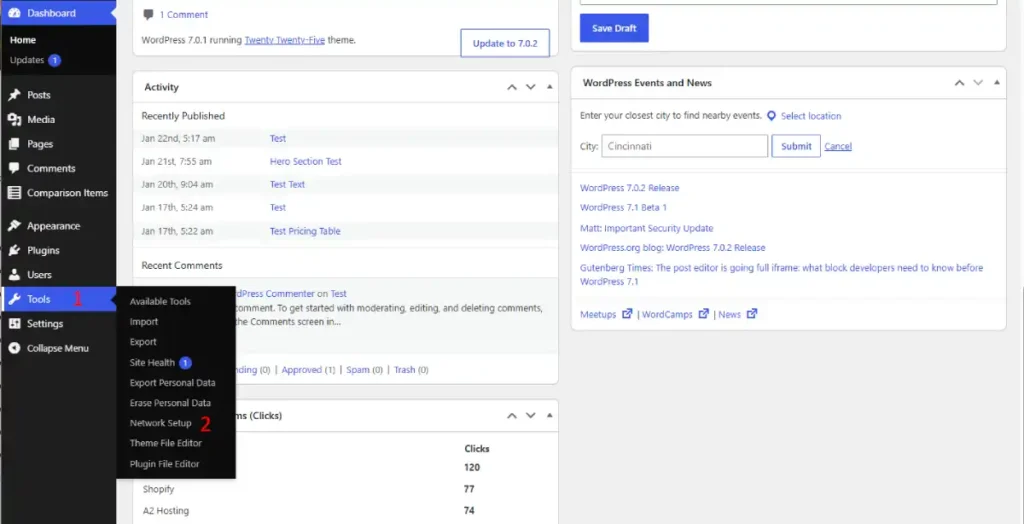Image resolution: width=1024 pixels, height=524 pixels.
Task: Filter comments by Approved
Action: point(301,370)
